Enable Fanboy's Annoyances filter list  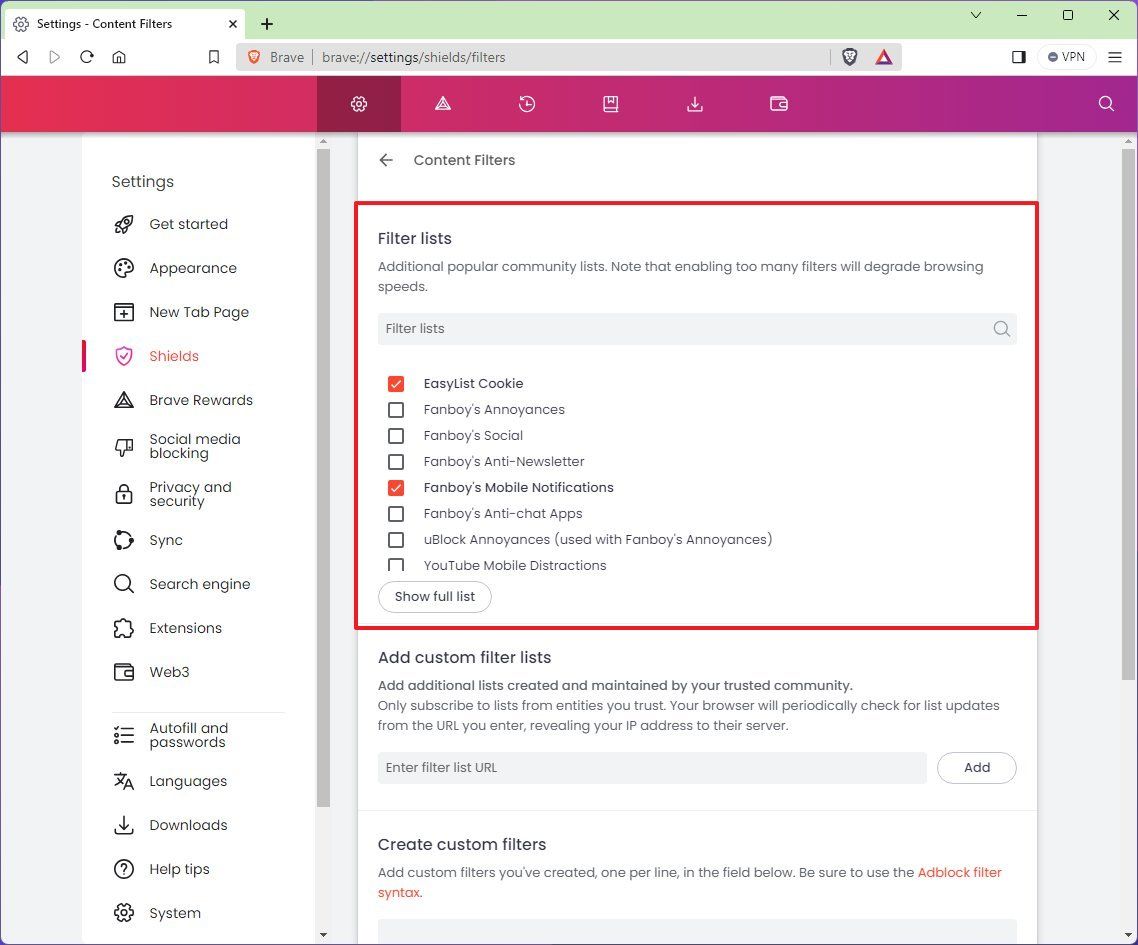click(x=396, y=409)
